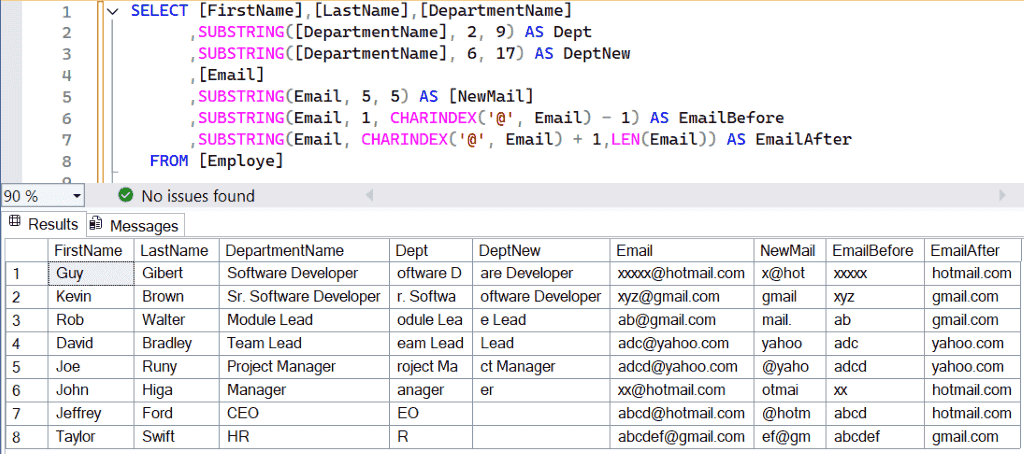This screenshot has height=454, width=1024.
Task: Click the abcdef@gmail.com cell
Action: point(682,436)
